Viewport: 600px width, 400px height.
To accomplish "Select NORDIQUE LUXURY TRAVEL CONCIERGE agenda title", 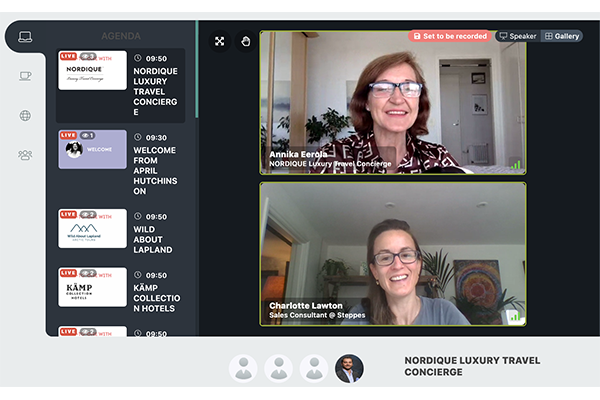I will coord(155,91).
